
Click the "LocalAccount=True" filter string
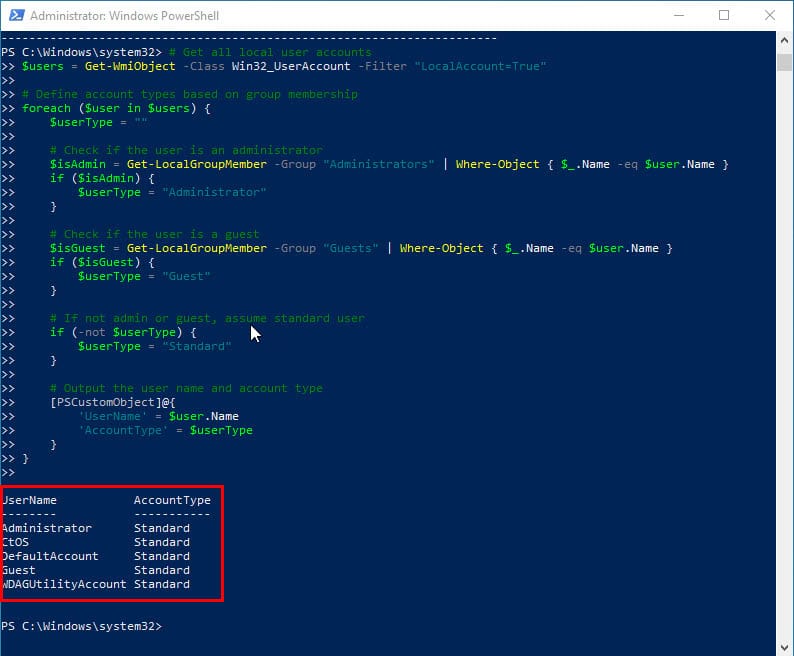tap(480, 66)
